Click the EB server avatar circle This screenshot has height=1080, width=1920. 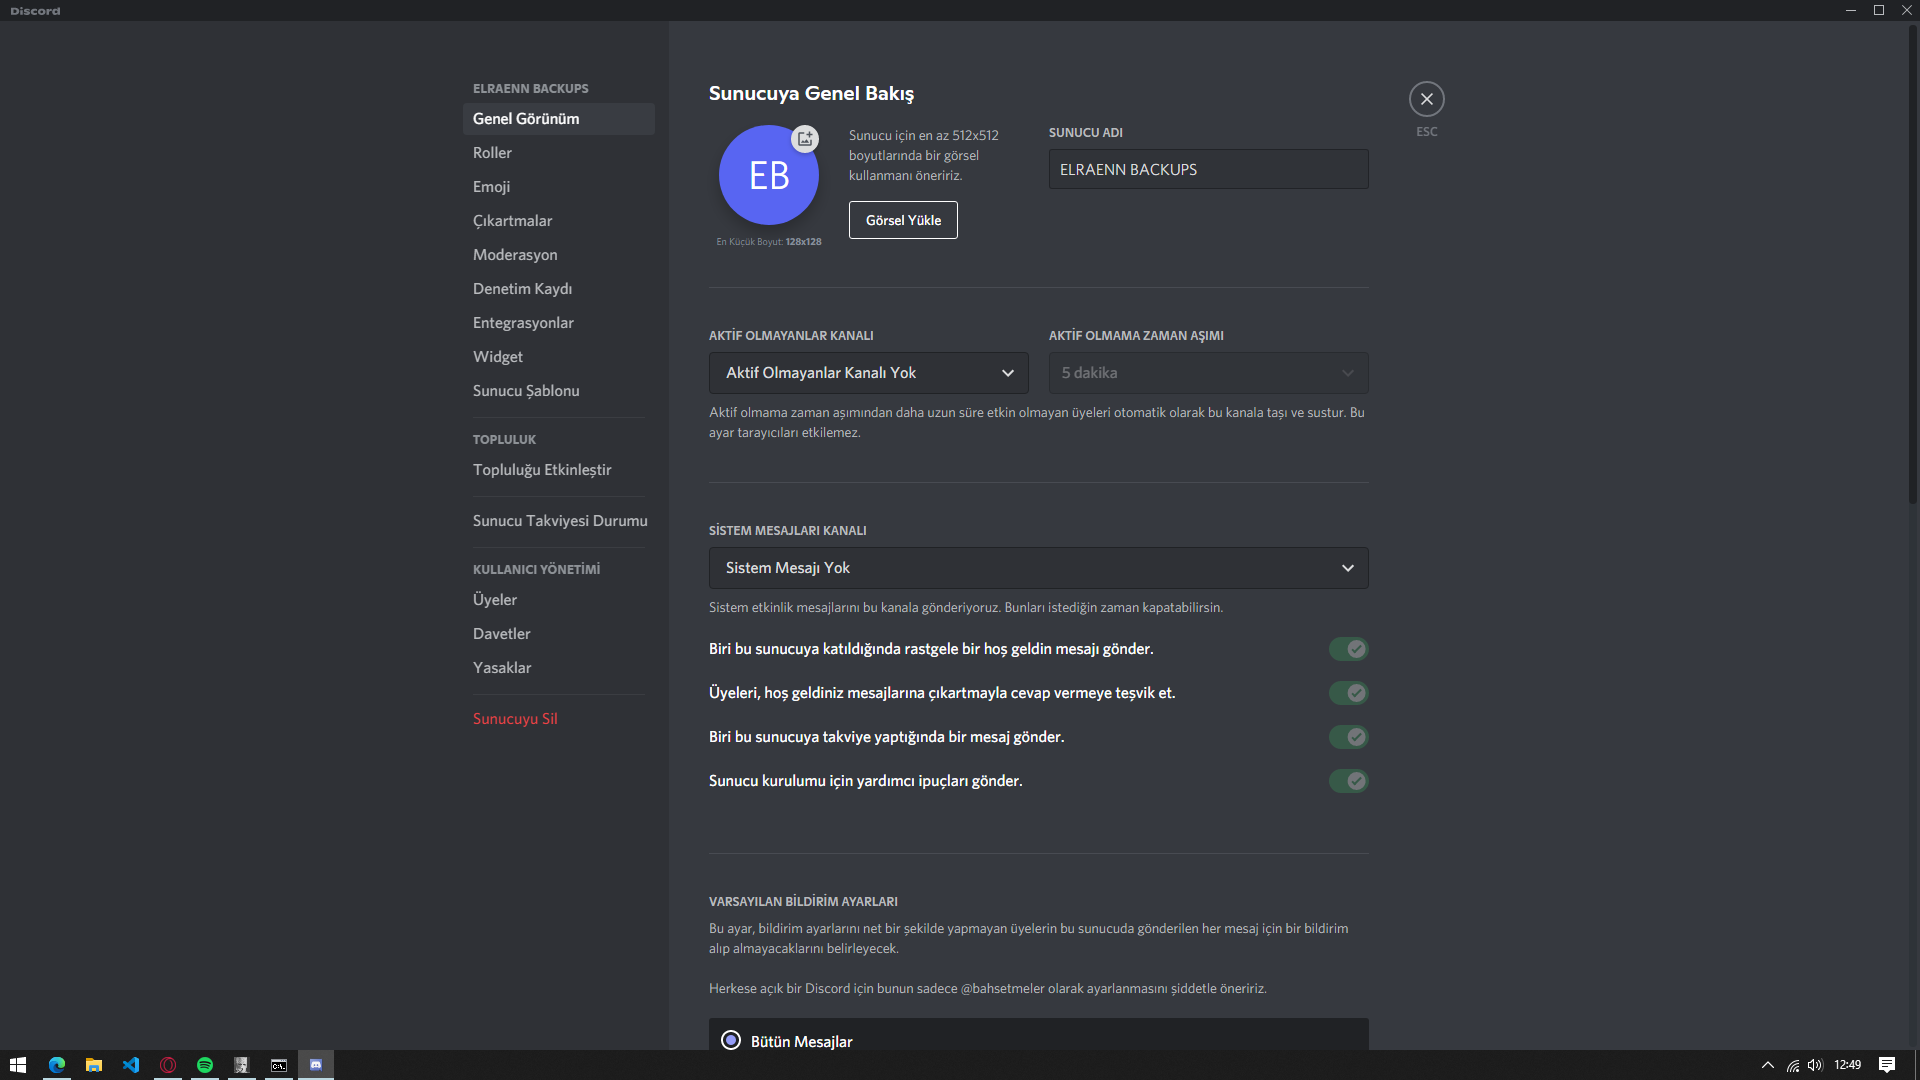pyautogui.click(x=768, y=176)
